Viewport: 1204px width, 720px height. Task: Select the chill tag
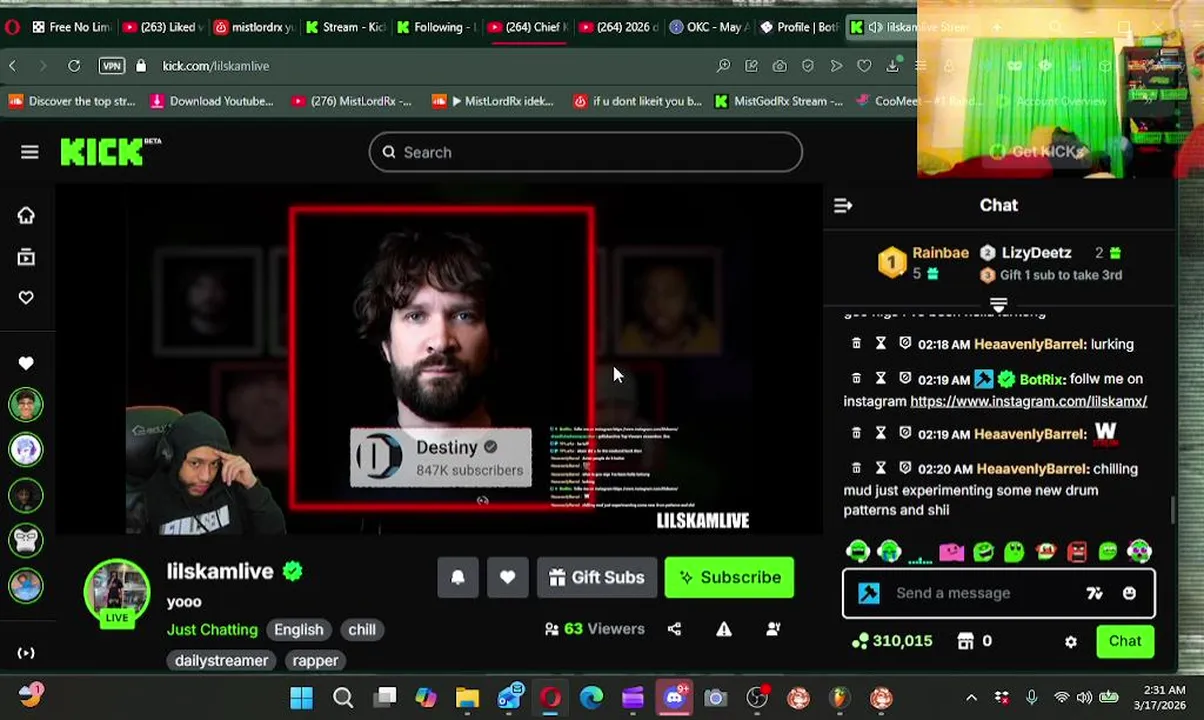click(x=362, y=630)
